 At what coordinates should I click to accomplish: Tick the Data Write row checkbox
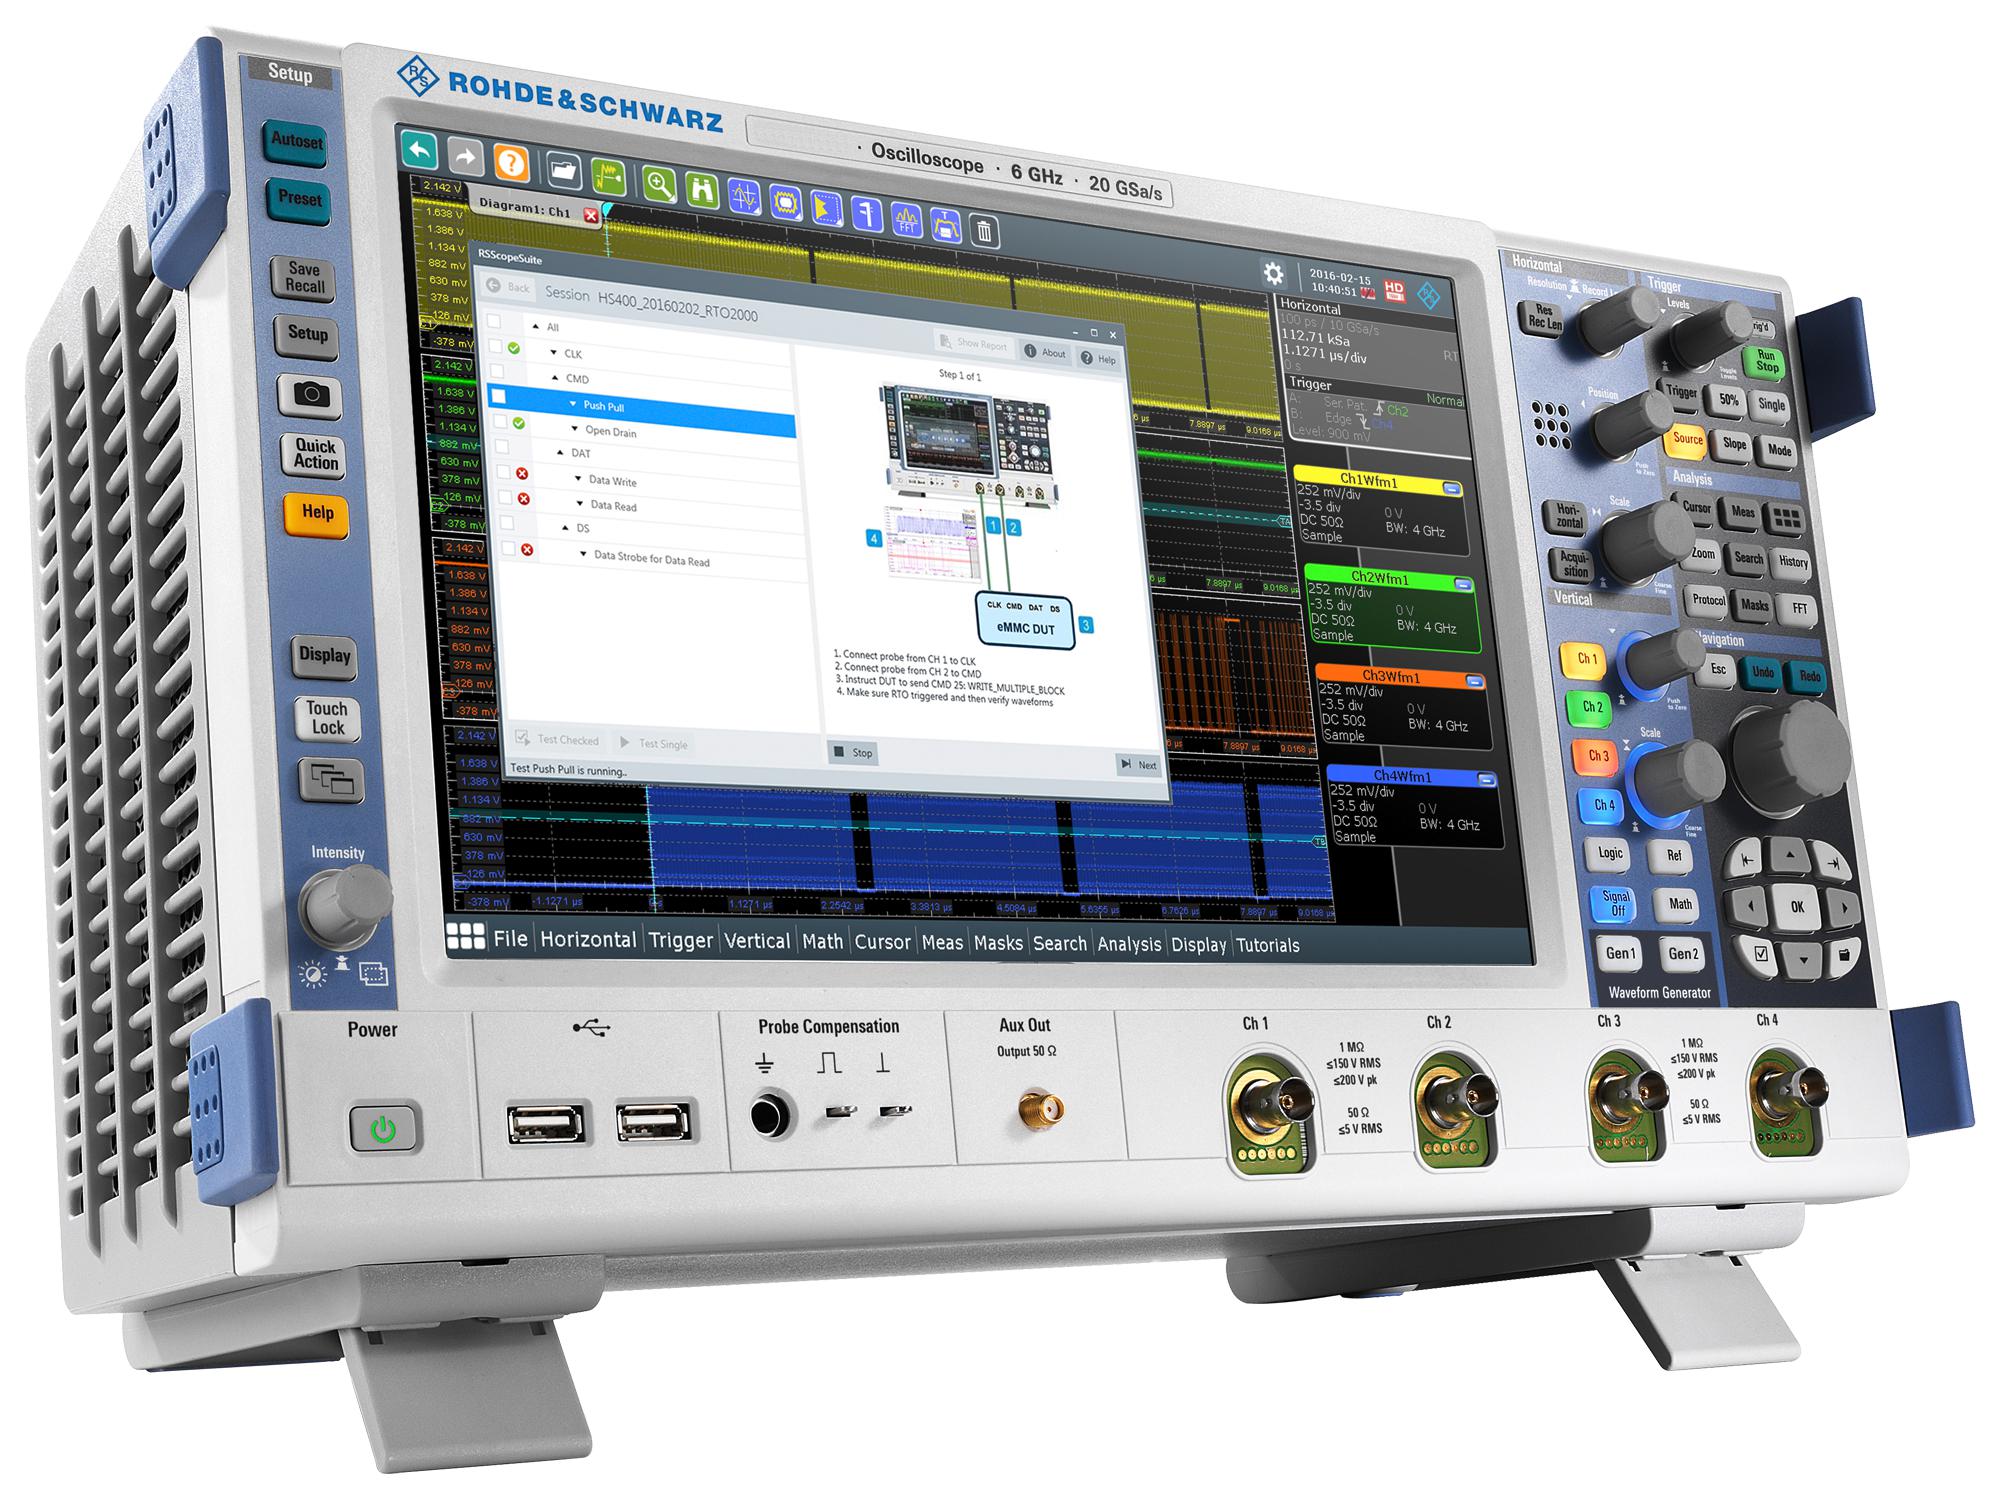pos(504,471)
